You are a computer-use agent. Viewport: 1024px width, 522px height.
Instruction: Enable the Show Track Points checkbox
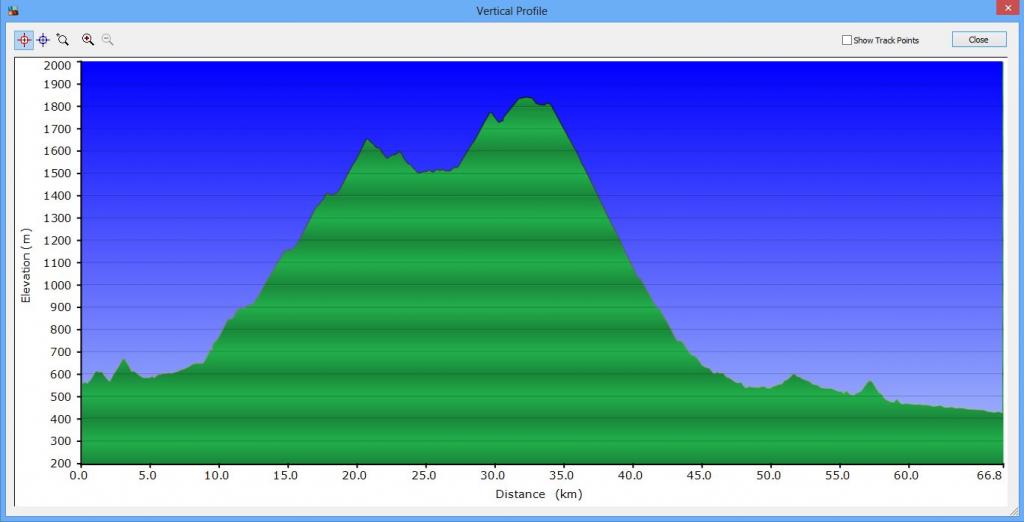[x=847, y=40]
